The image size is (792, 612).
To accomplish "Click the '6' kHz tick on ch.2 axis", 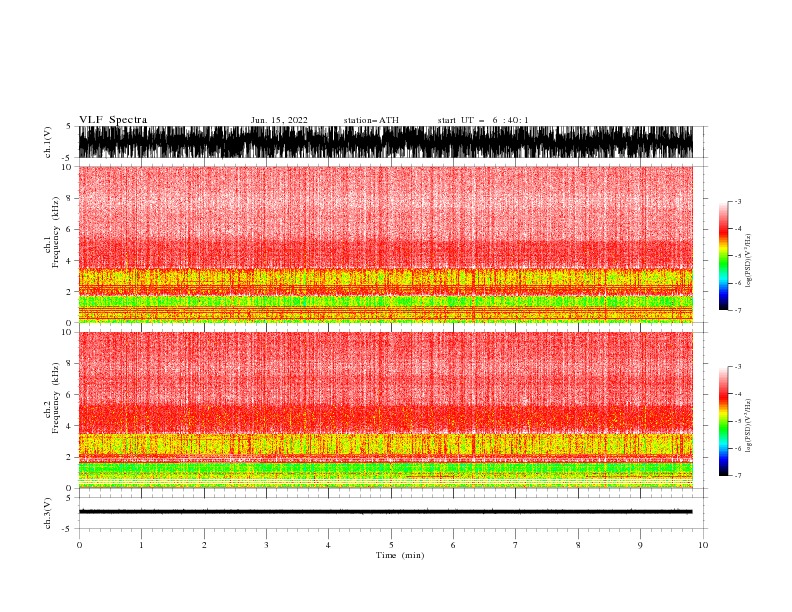I will point(69,394).
